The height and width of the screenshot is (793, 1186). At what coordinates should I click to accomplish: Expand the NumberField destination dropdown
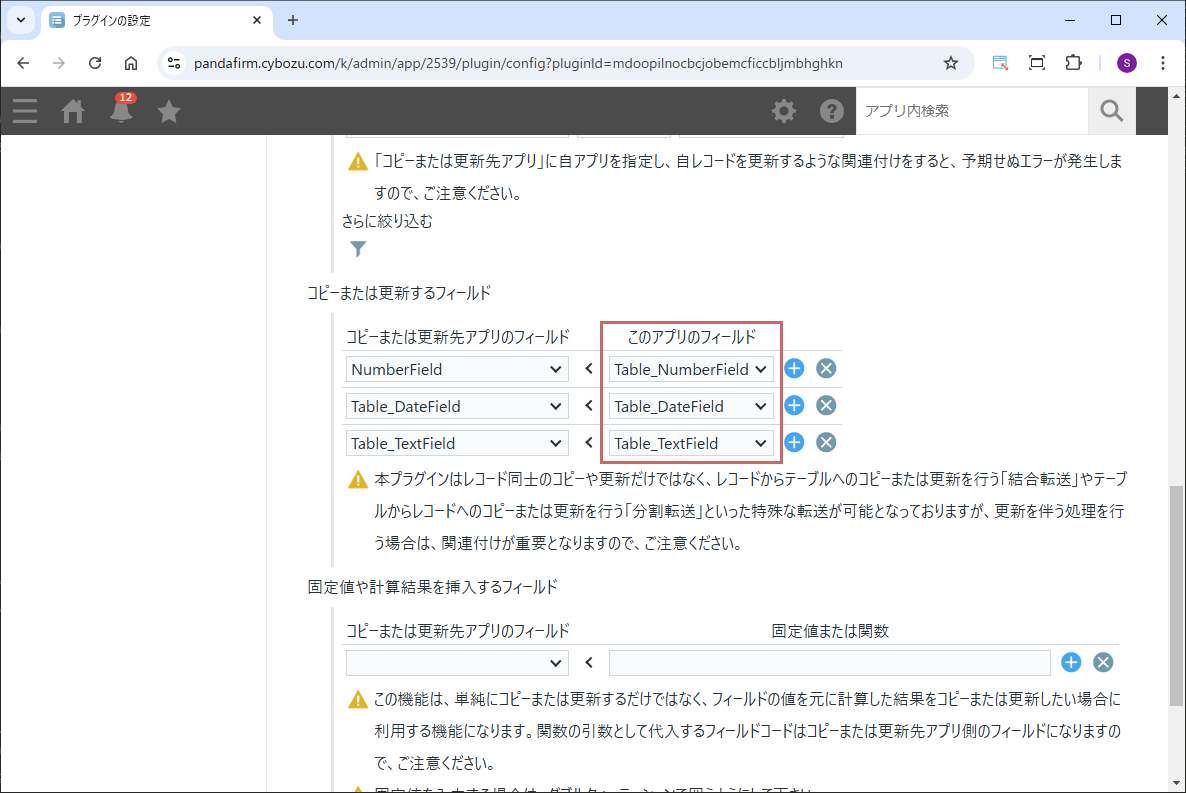457,369
